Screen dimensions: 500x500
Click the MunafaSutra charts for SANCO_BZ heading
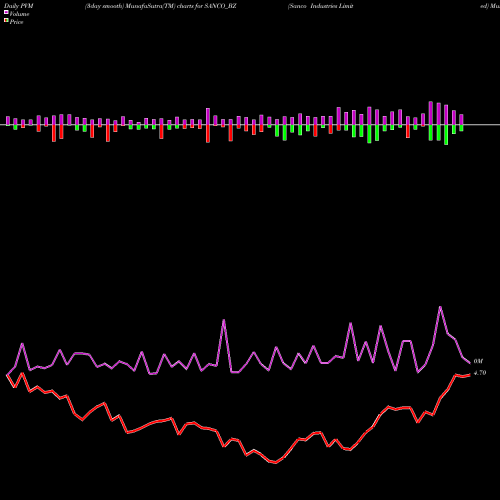[161, 6]
